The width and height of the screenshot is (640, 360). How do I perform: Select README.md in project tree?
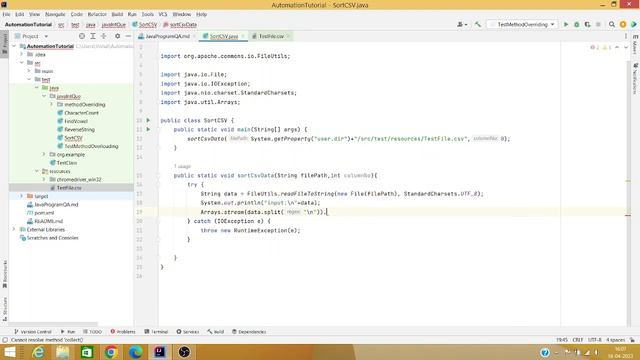tap(48, 221)
